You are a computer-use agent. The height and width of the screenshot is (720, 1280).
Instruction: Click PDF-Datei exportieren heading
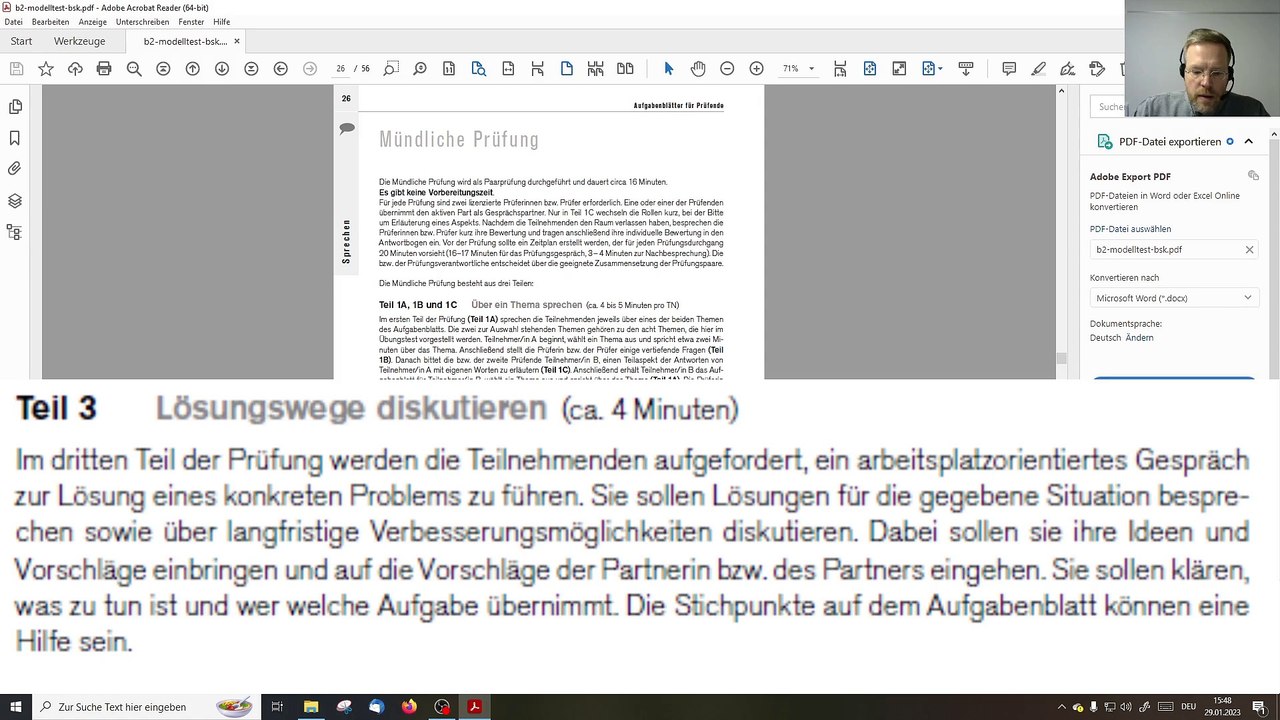[x=1169, y=142]
